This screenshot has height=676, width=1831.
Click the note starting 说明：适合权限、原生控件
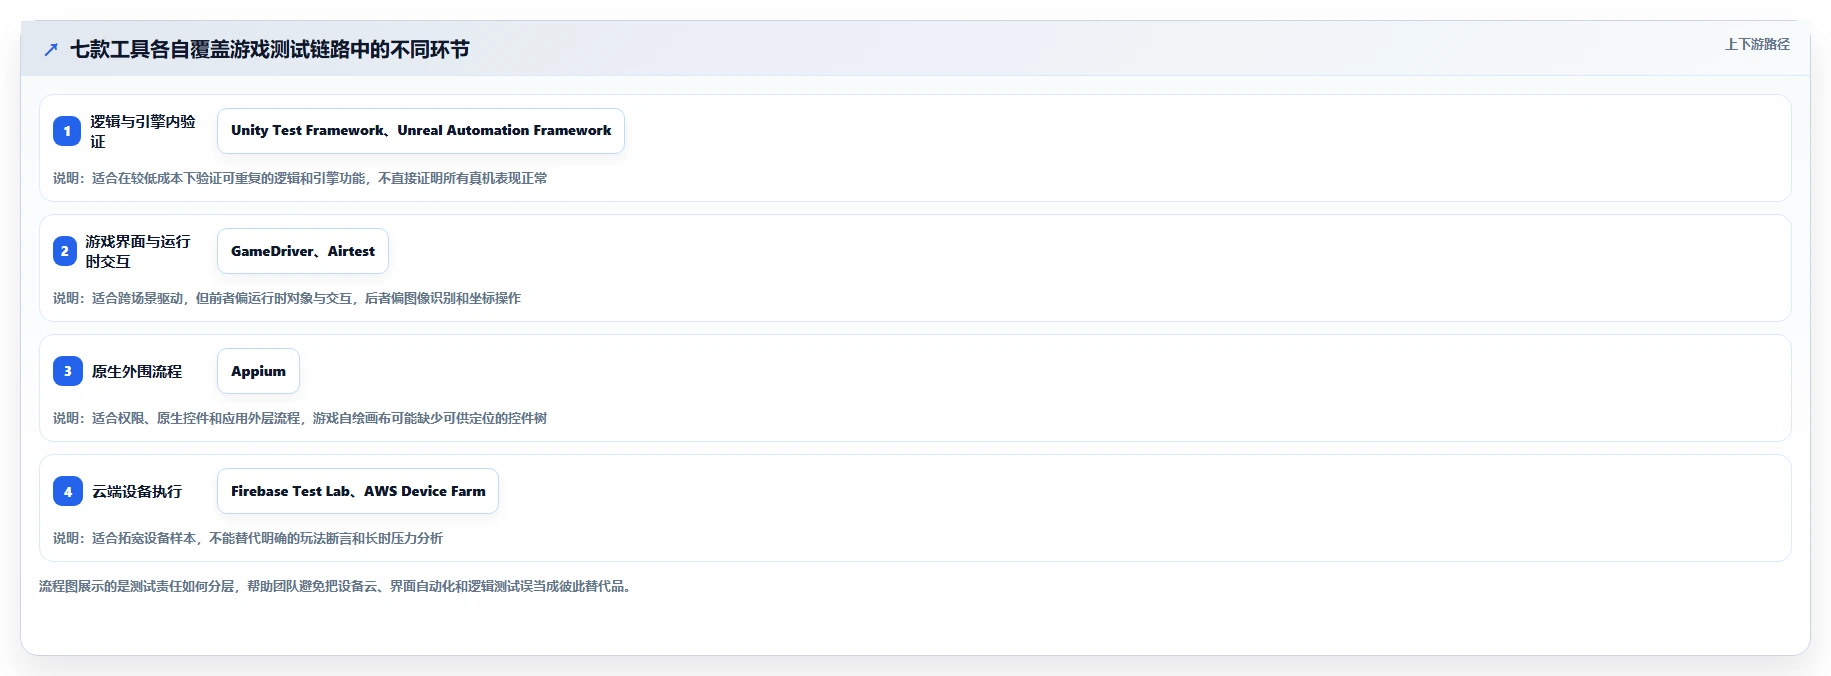(x=300, y=418)
